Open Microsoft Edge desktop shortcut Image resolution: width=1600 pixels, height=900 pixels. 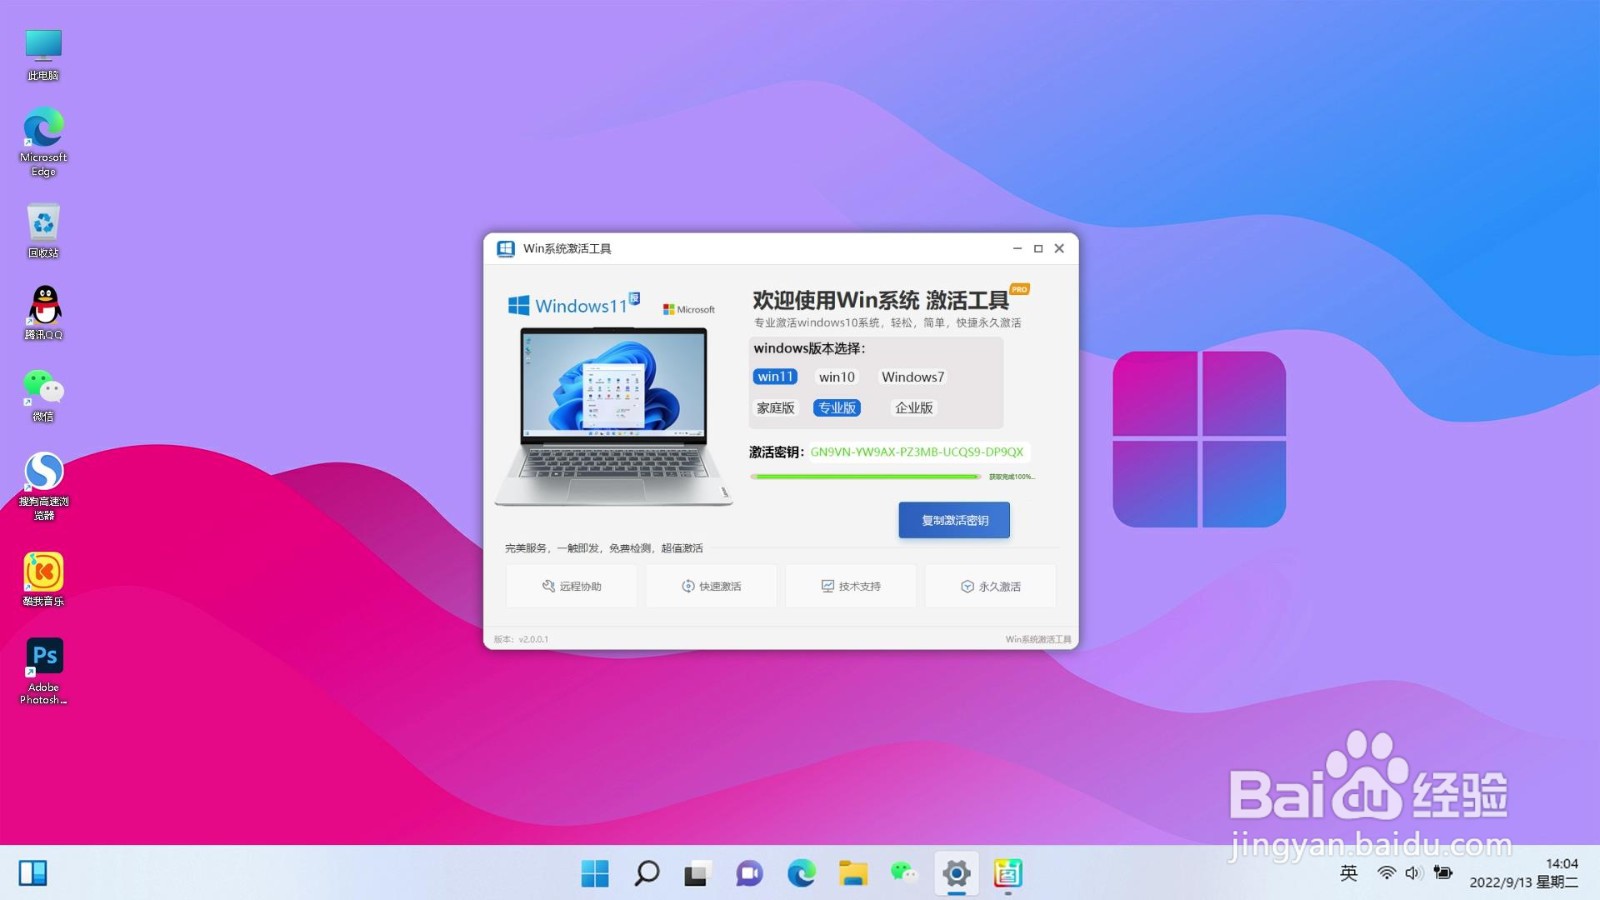point(43,142)
